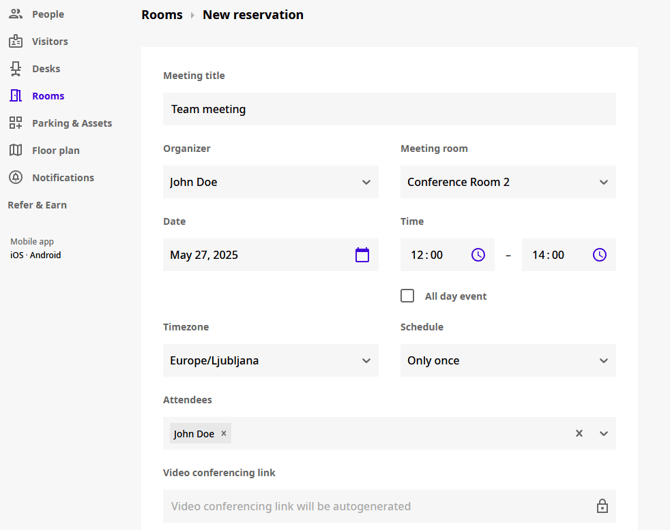The height and width of the screenshot is (530, 670).
Task: Open the Organizer dropdown
Action: click(x=270, y=182)
